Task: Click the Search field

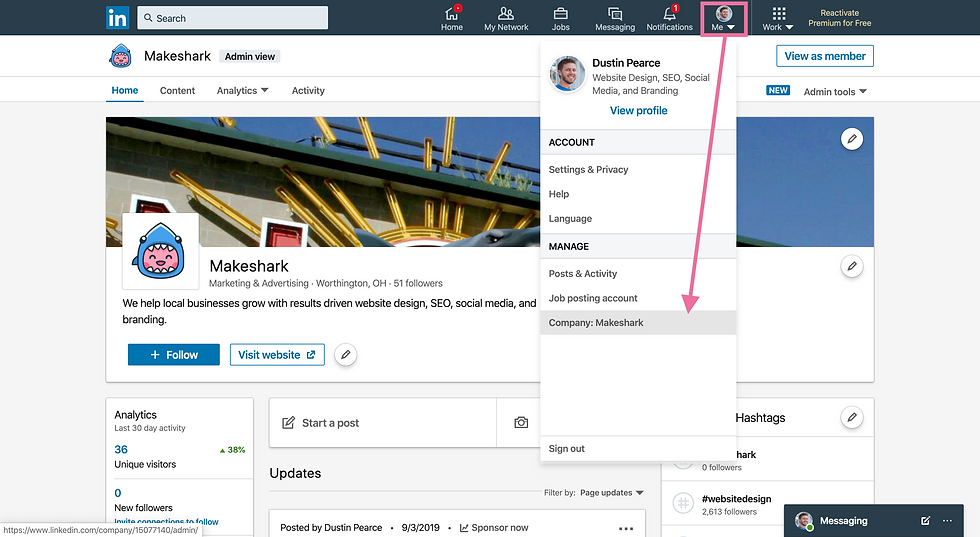Action: (232, 18)
